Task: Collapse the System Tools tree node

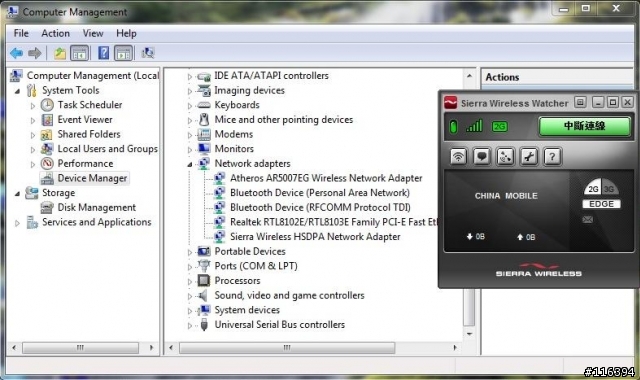Action: [17, 91]
